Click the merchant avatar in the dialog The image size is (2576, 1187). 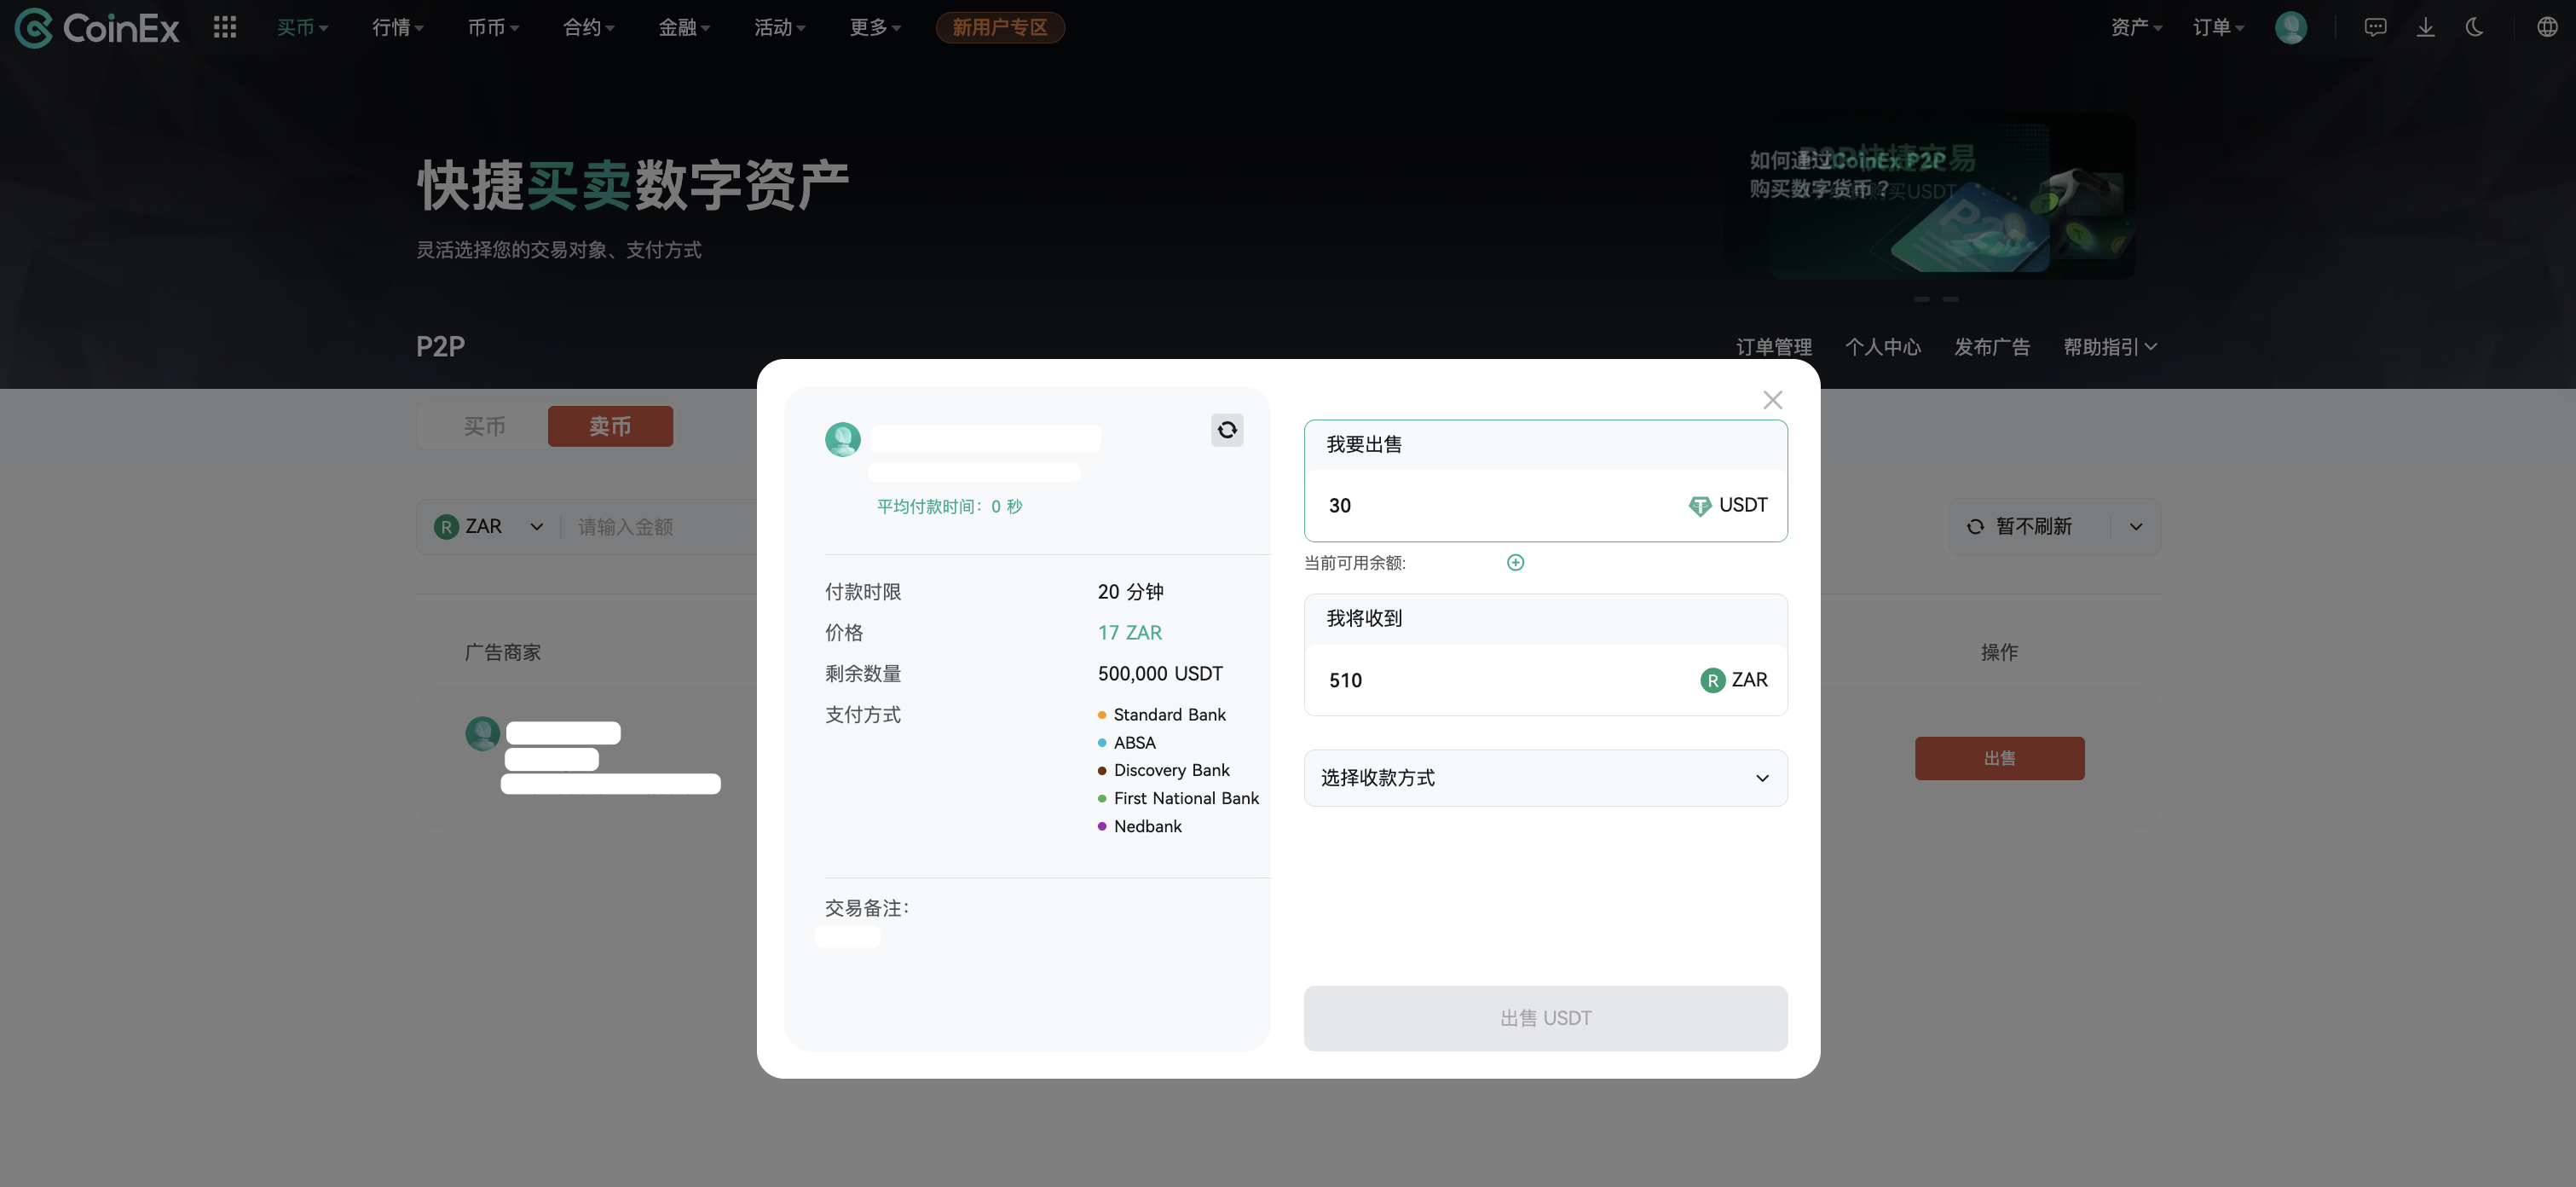point(842,439)
